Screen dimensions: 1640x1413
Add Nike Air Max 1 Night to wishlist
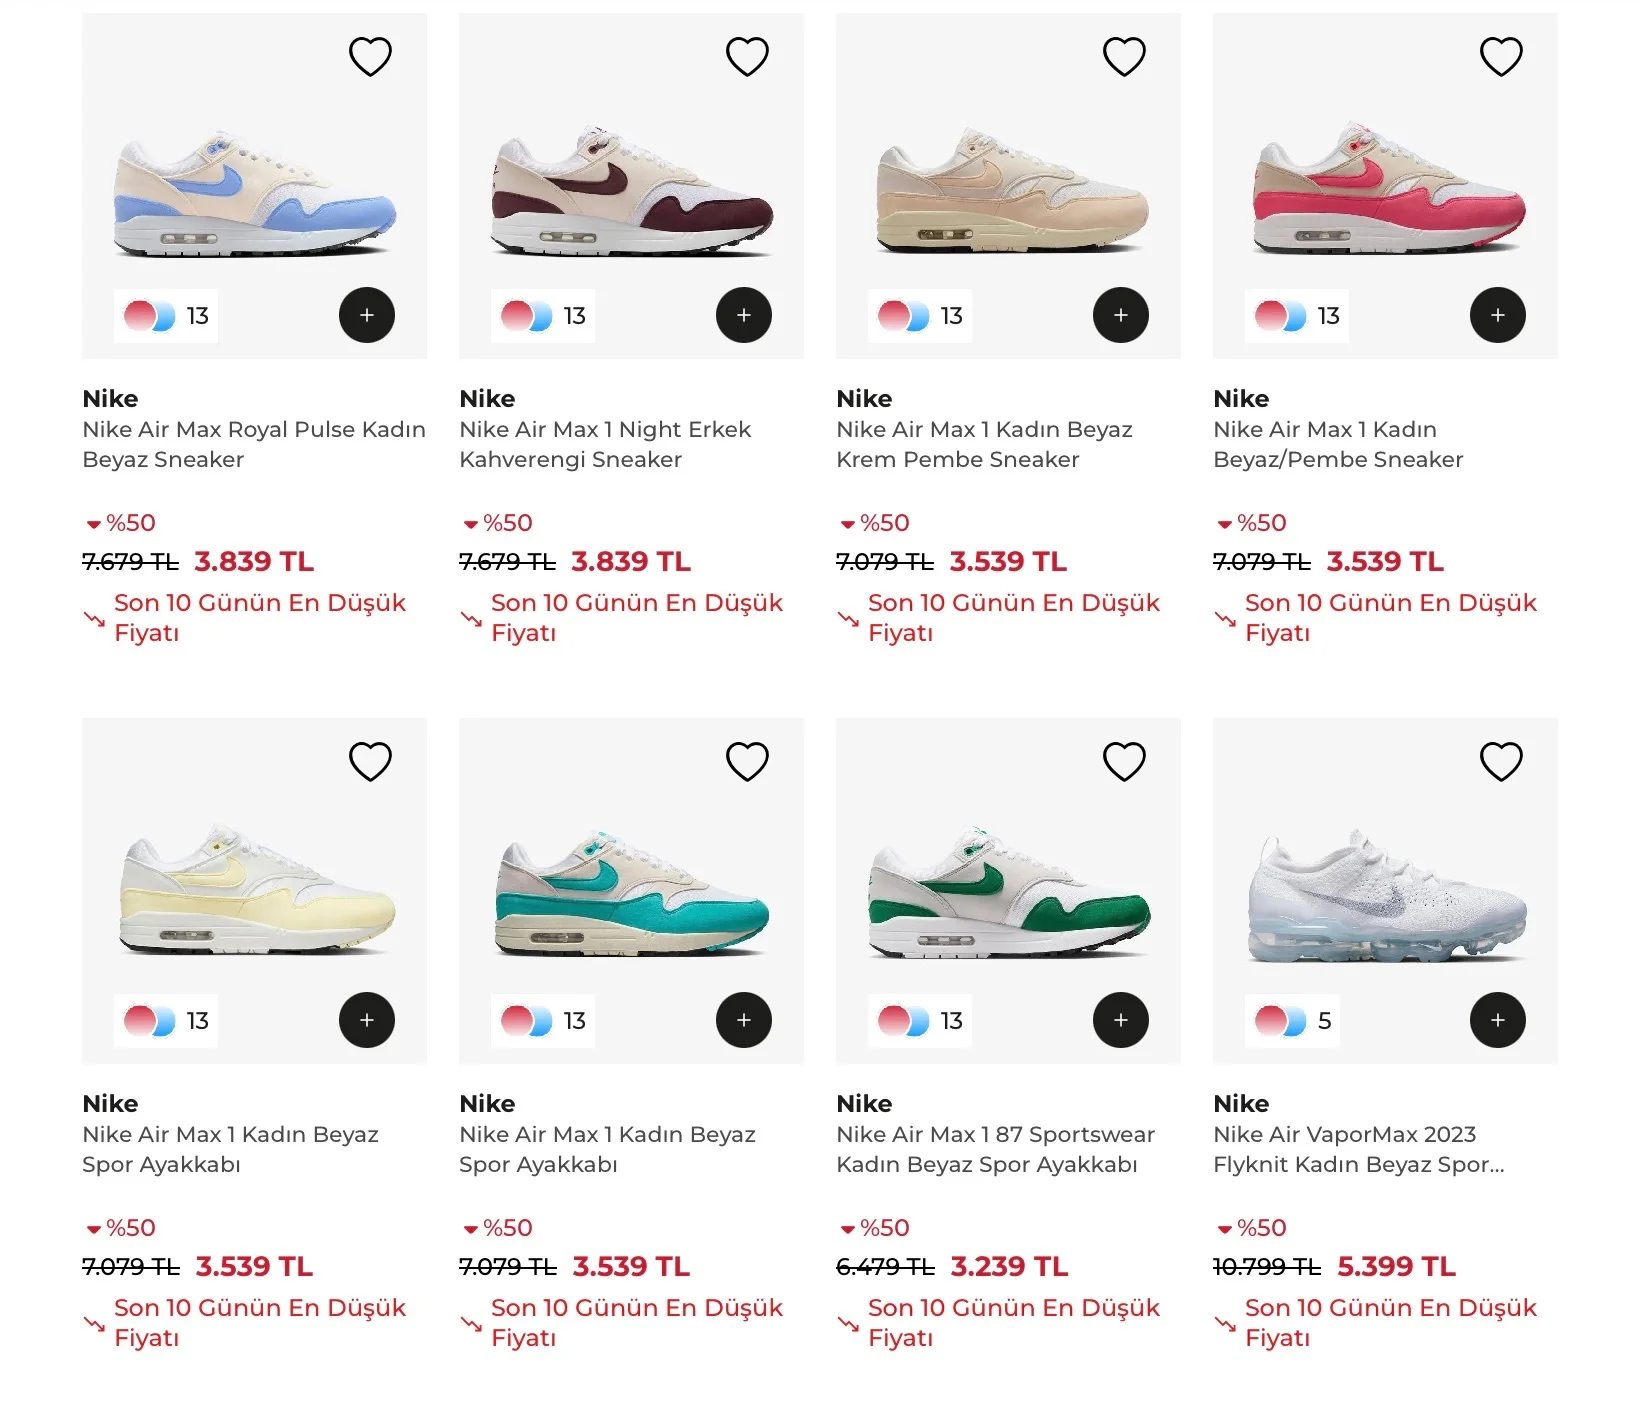pyautogui.click(x=747, y=56)
